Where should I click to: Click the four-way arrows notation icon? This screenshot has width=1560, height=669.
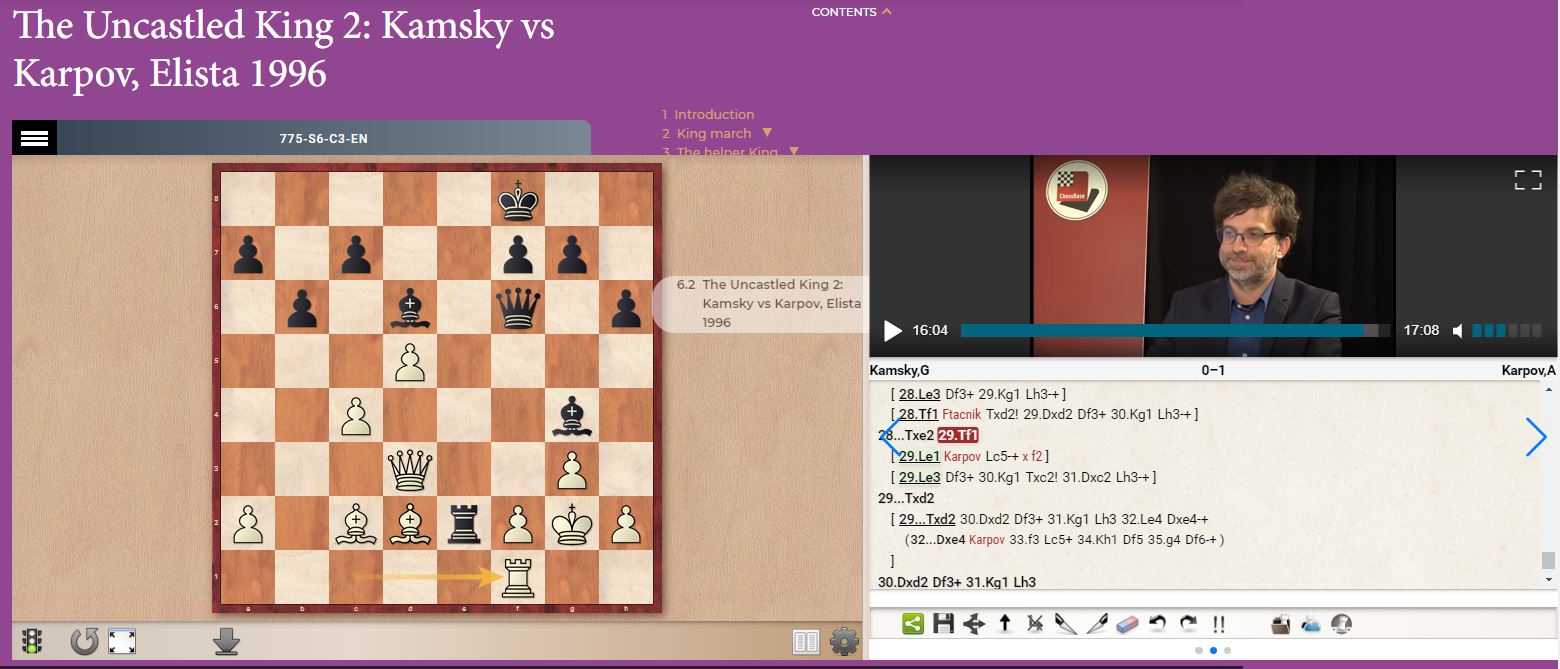[x=974, y=624]
